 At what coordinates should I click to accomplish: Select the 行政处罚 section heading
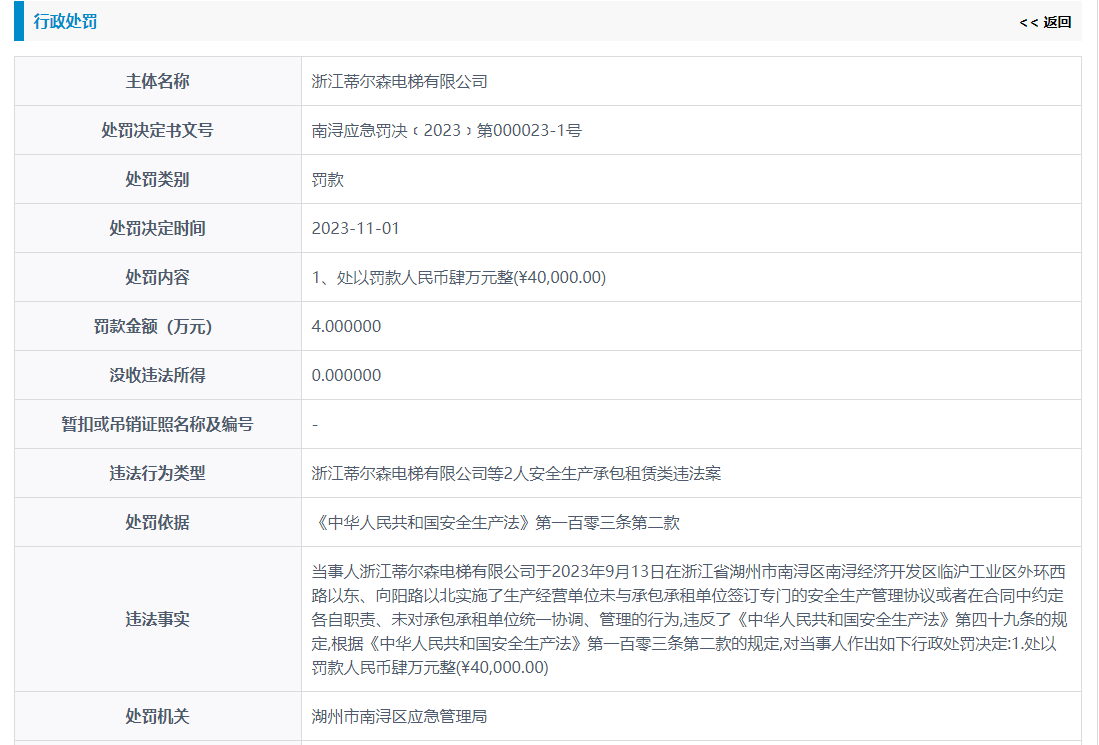point(65,21)
